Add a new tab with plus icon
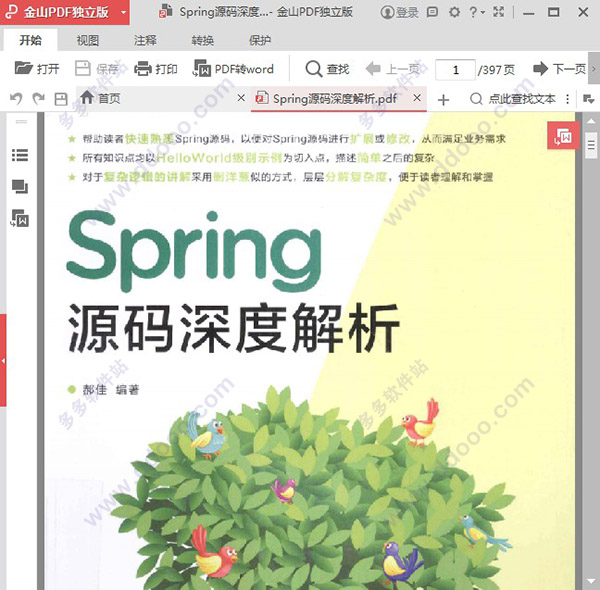This screenshot has width=600, height=590. (443, 100)
